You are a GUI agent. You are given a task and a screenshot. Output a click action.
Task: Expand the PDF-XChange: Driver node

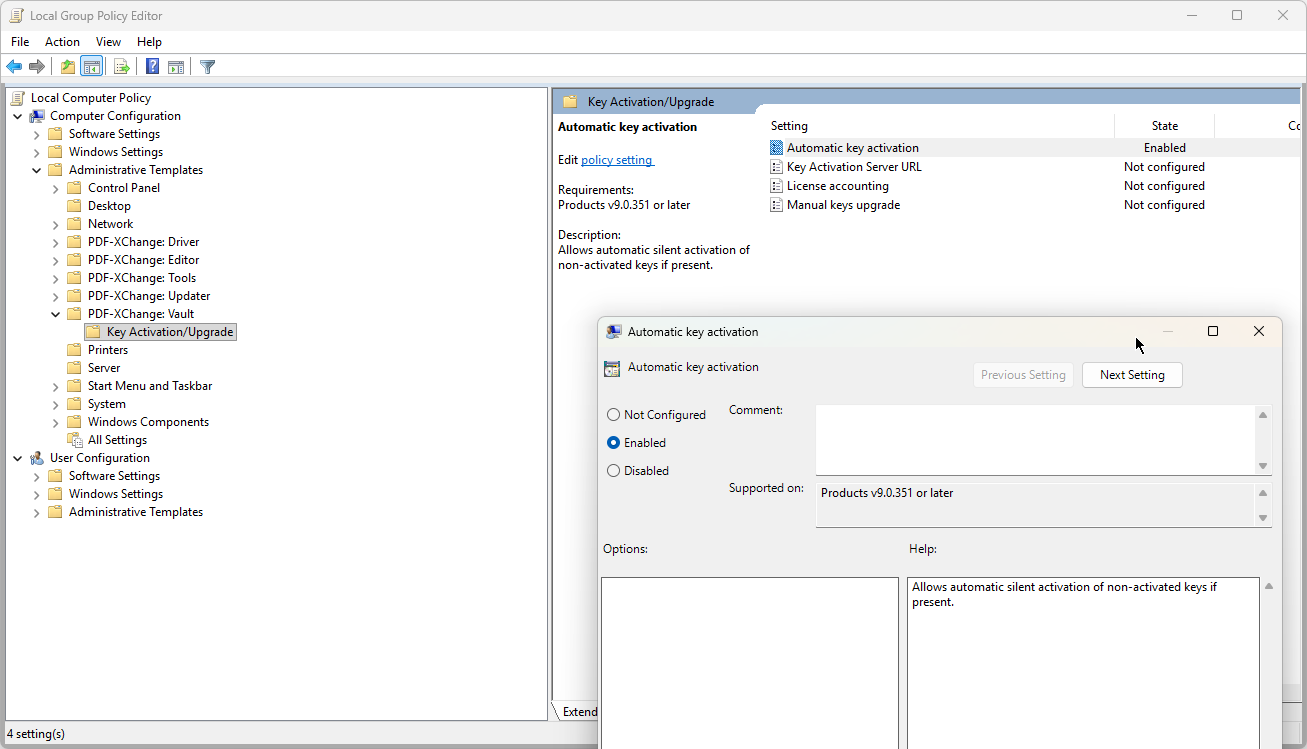(x=56, y=242)
